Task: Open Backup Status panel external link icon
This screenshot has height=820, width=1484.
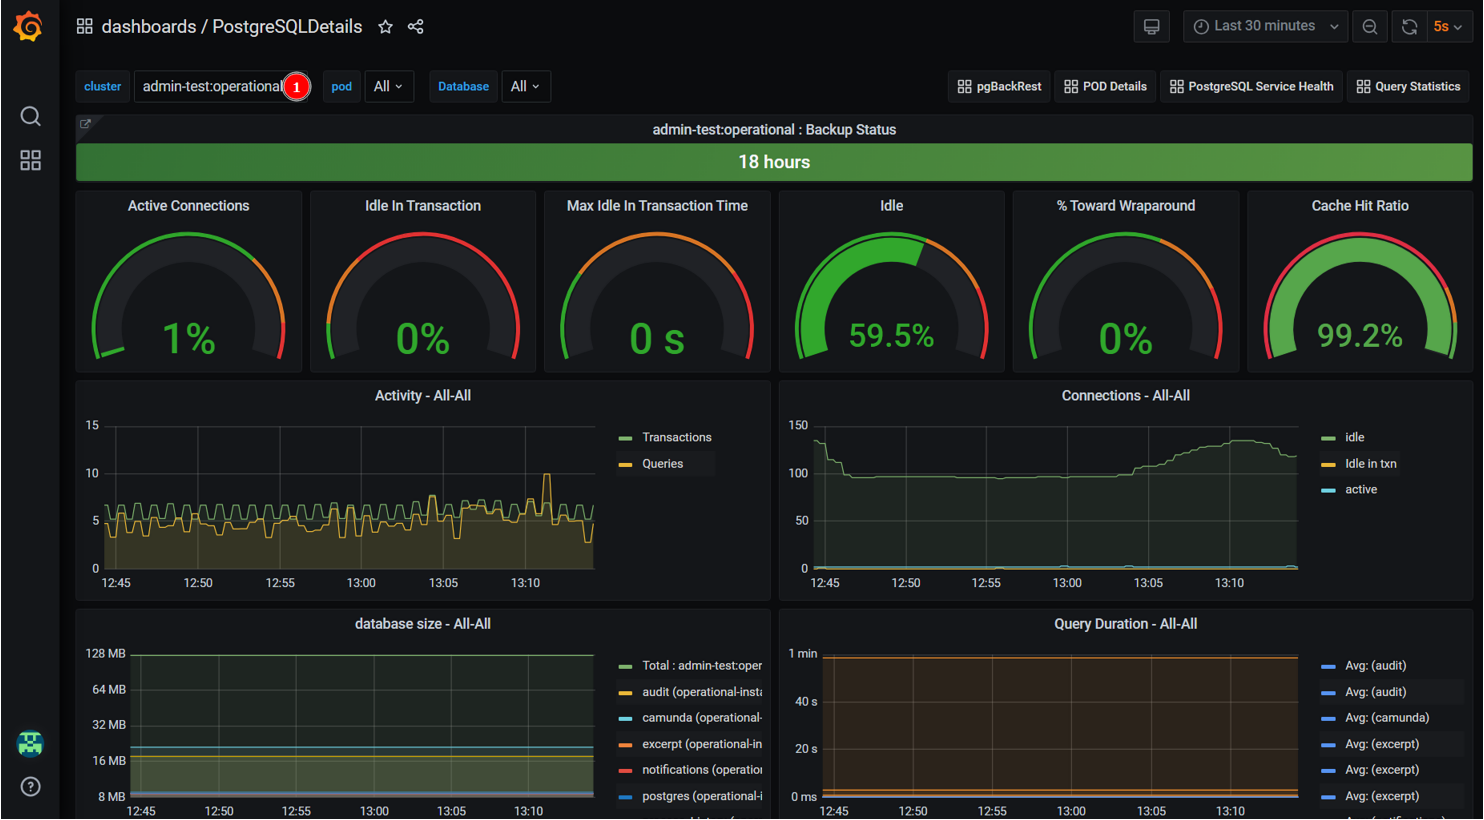Action: (86, 124)
